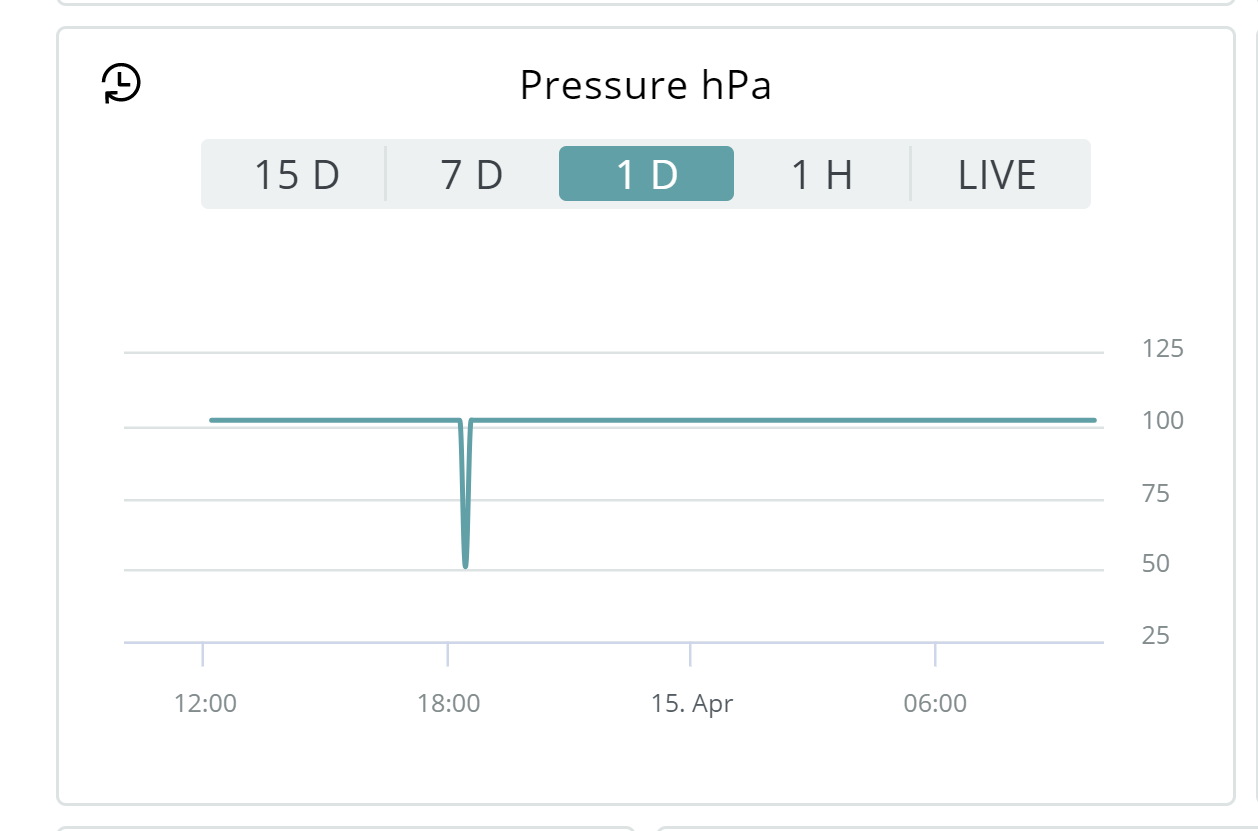Click the 75 y-axis value
The height and width of the screenshot is (831, 1258).
point(1155,493)
